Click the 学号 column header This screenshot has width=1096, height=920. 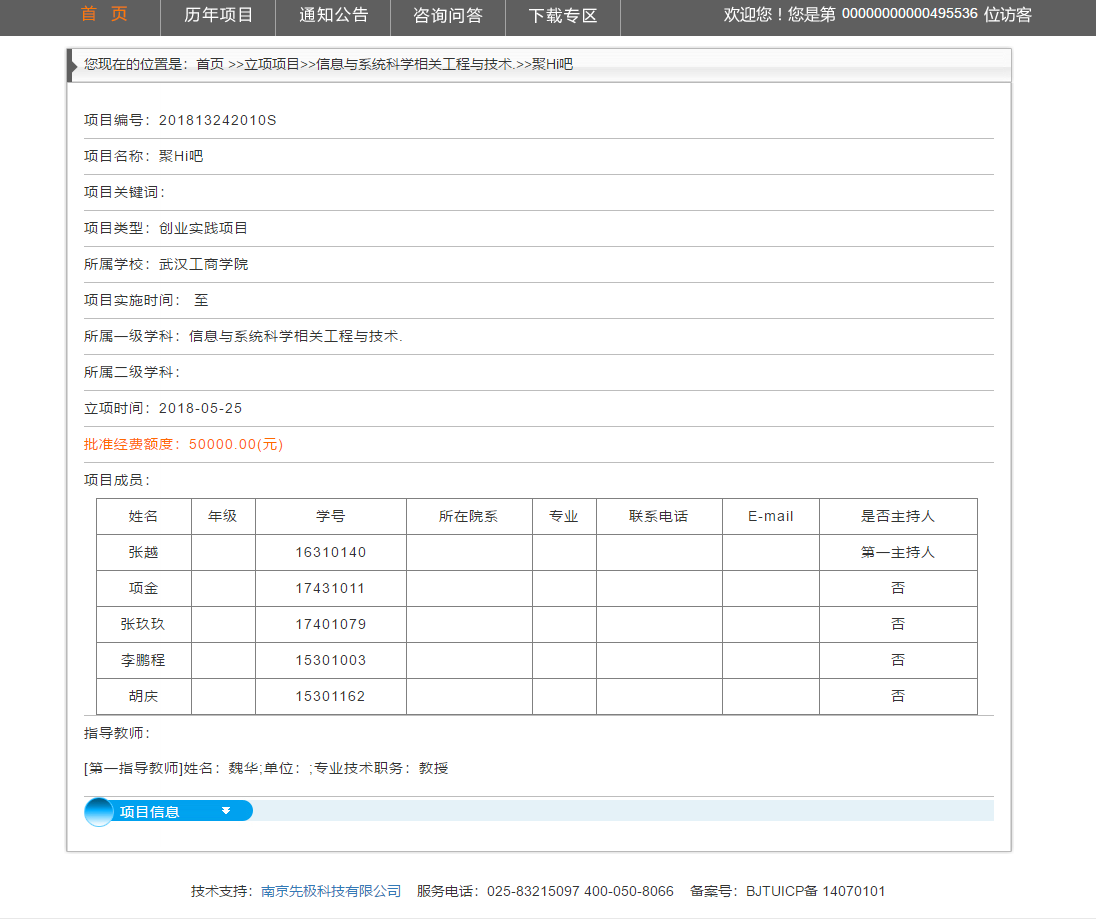pos(331,516)
